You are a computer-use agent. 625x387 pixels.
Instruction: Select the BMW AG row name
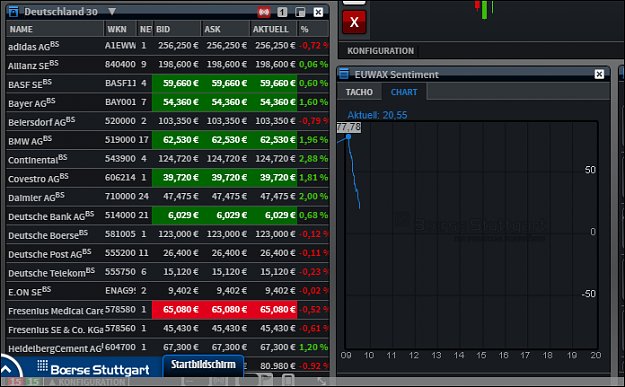point(30,140)
